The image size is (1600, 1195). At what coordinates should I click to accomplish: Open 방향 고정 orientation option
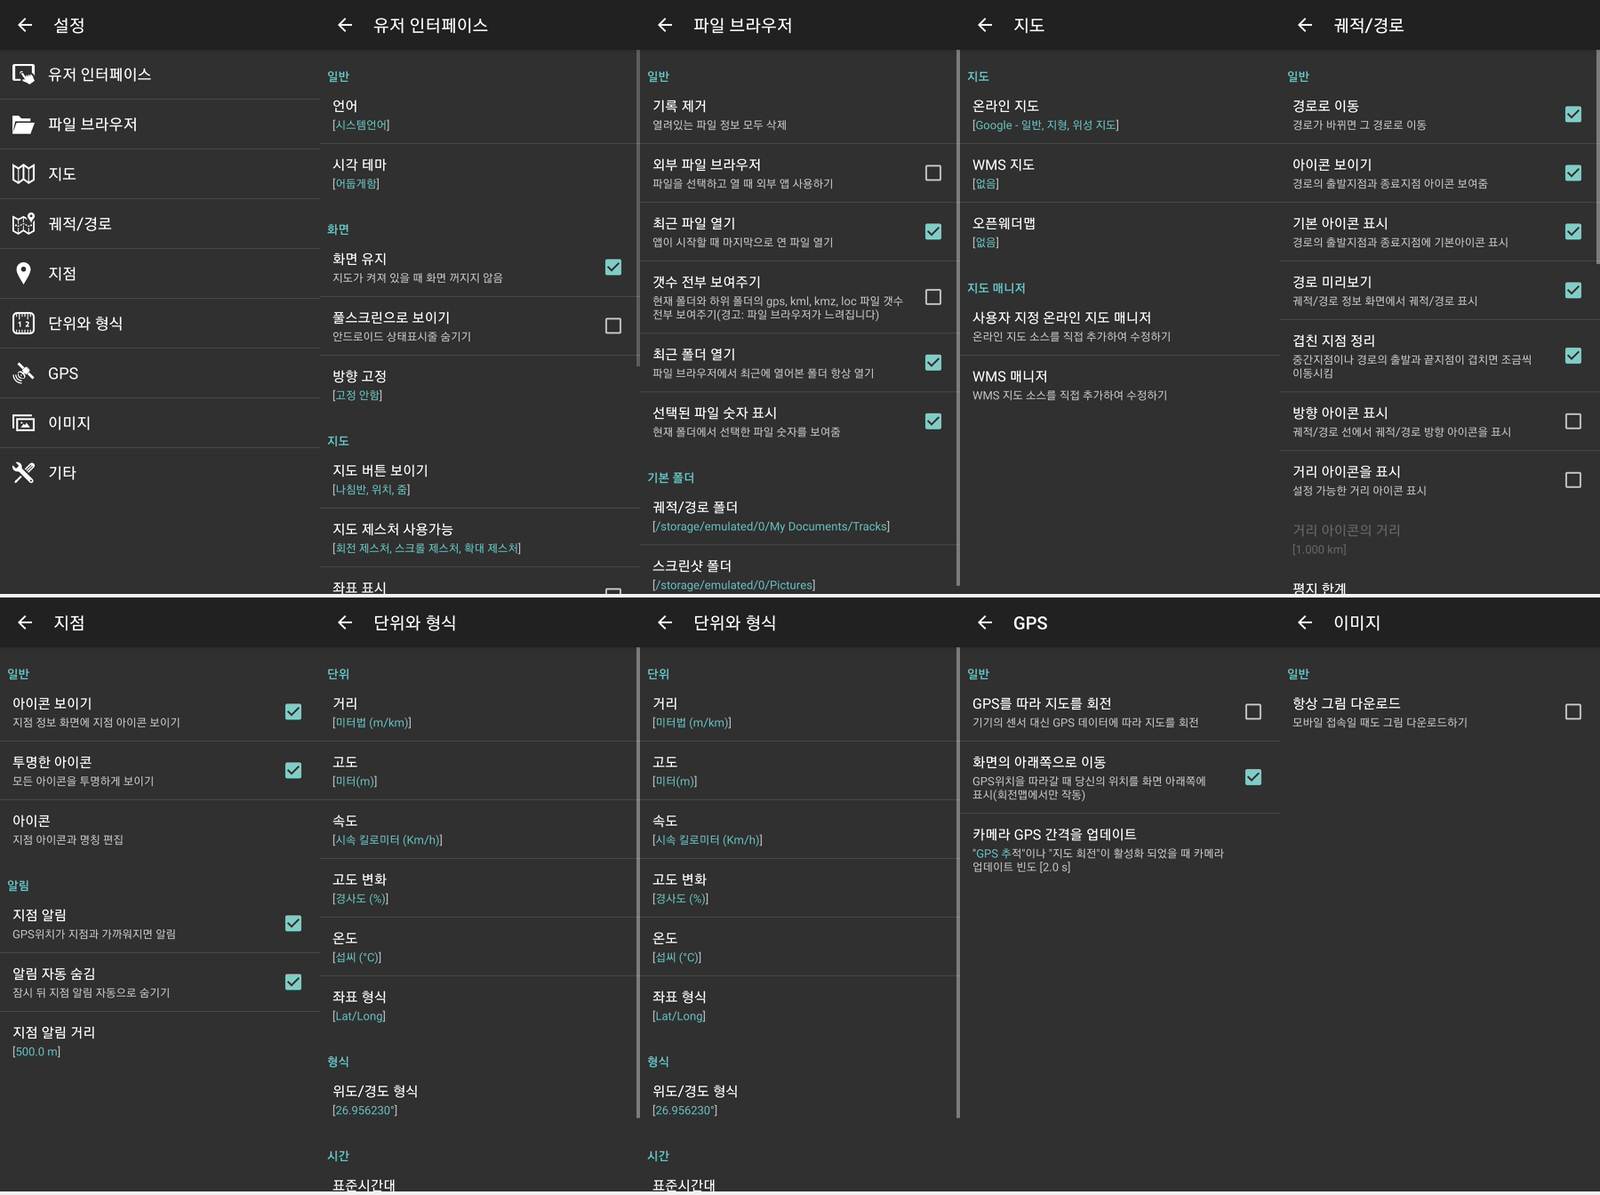(x=480, y=385)
